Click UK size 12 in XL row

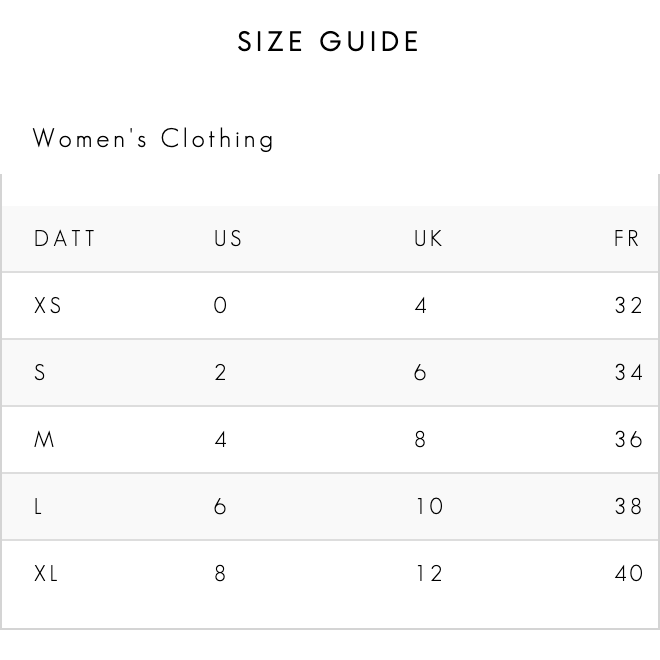(429, 573)
